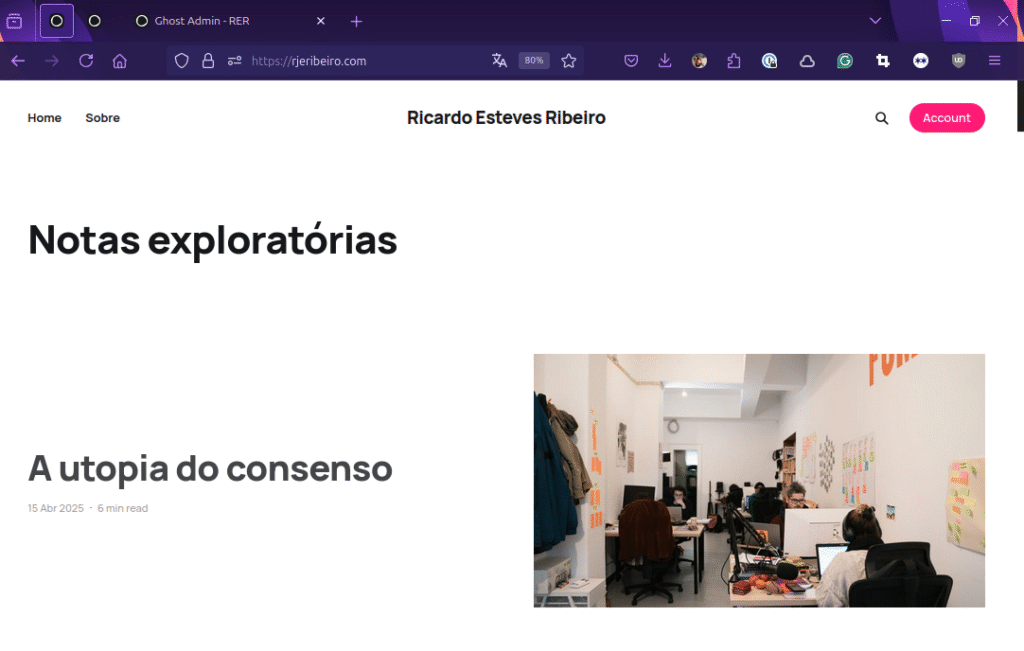Viewport: 1024px width, 651px height.
Task: Save page to Pocket
Action: coord(631,61)
